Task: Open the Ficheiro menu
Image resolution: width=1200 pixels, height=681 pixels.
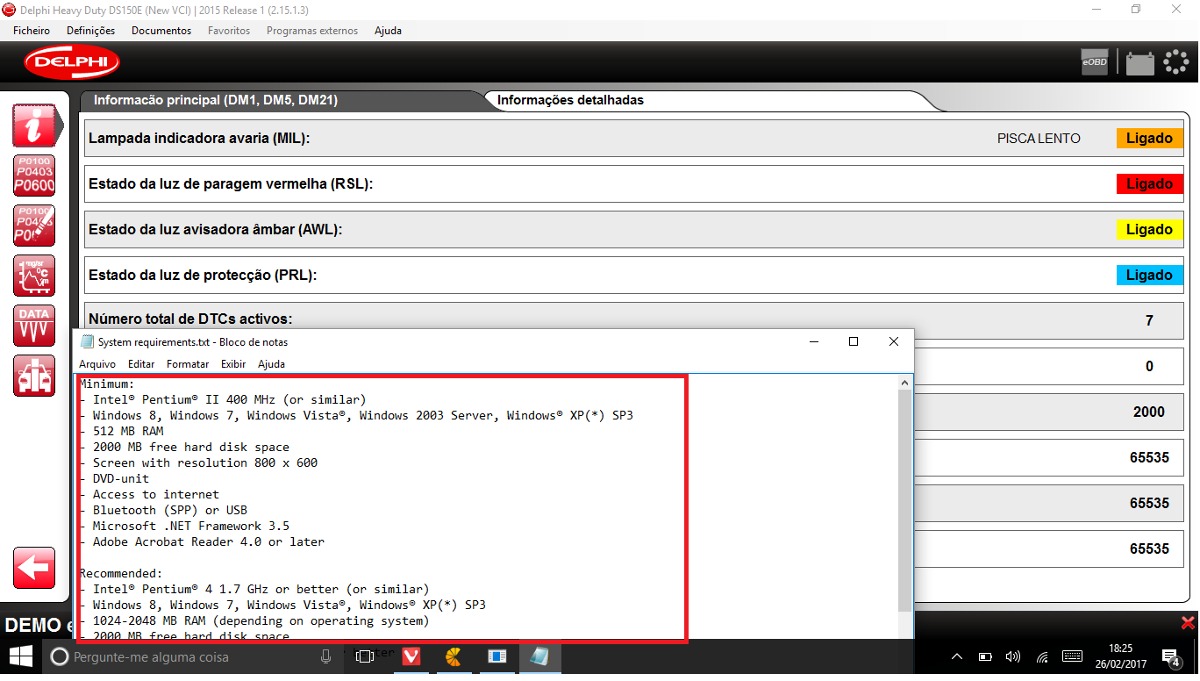Action: 32,31
